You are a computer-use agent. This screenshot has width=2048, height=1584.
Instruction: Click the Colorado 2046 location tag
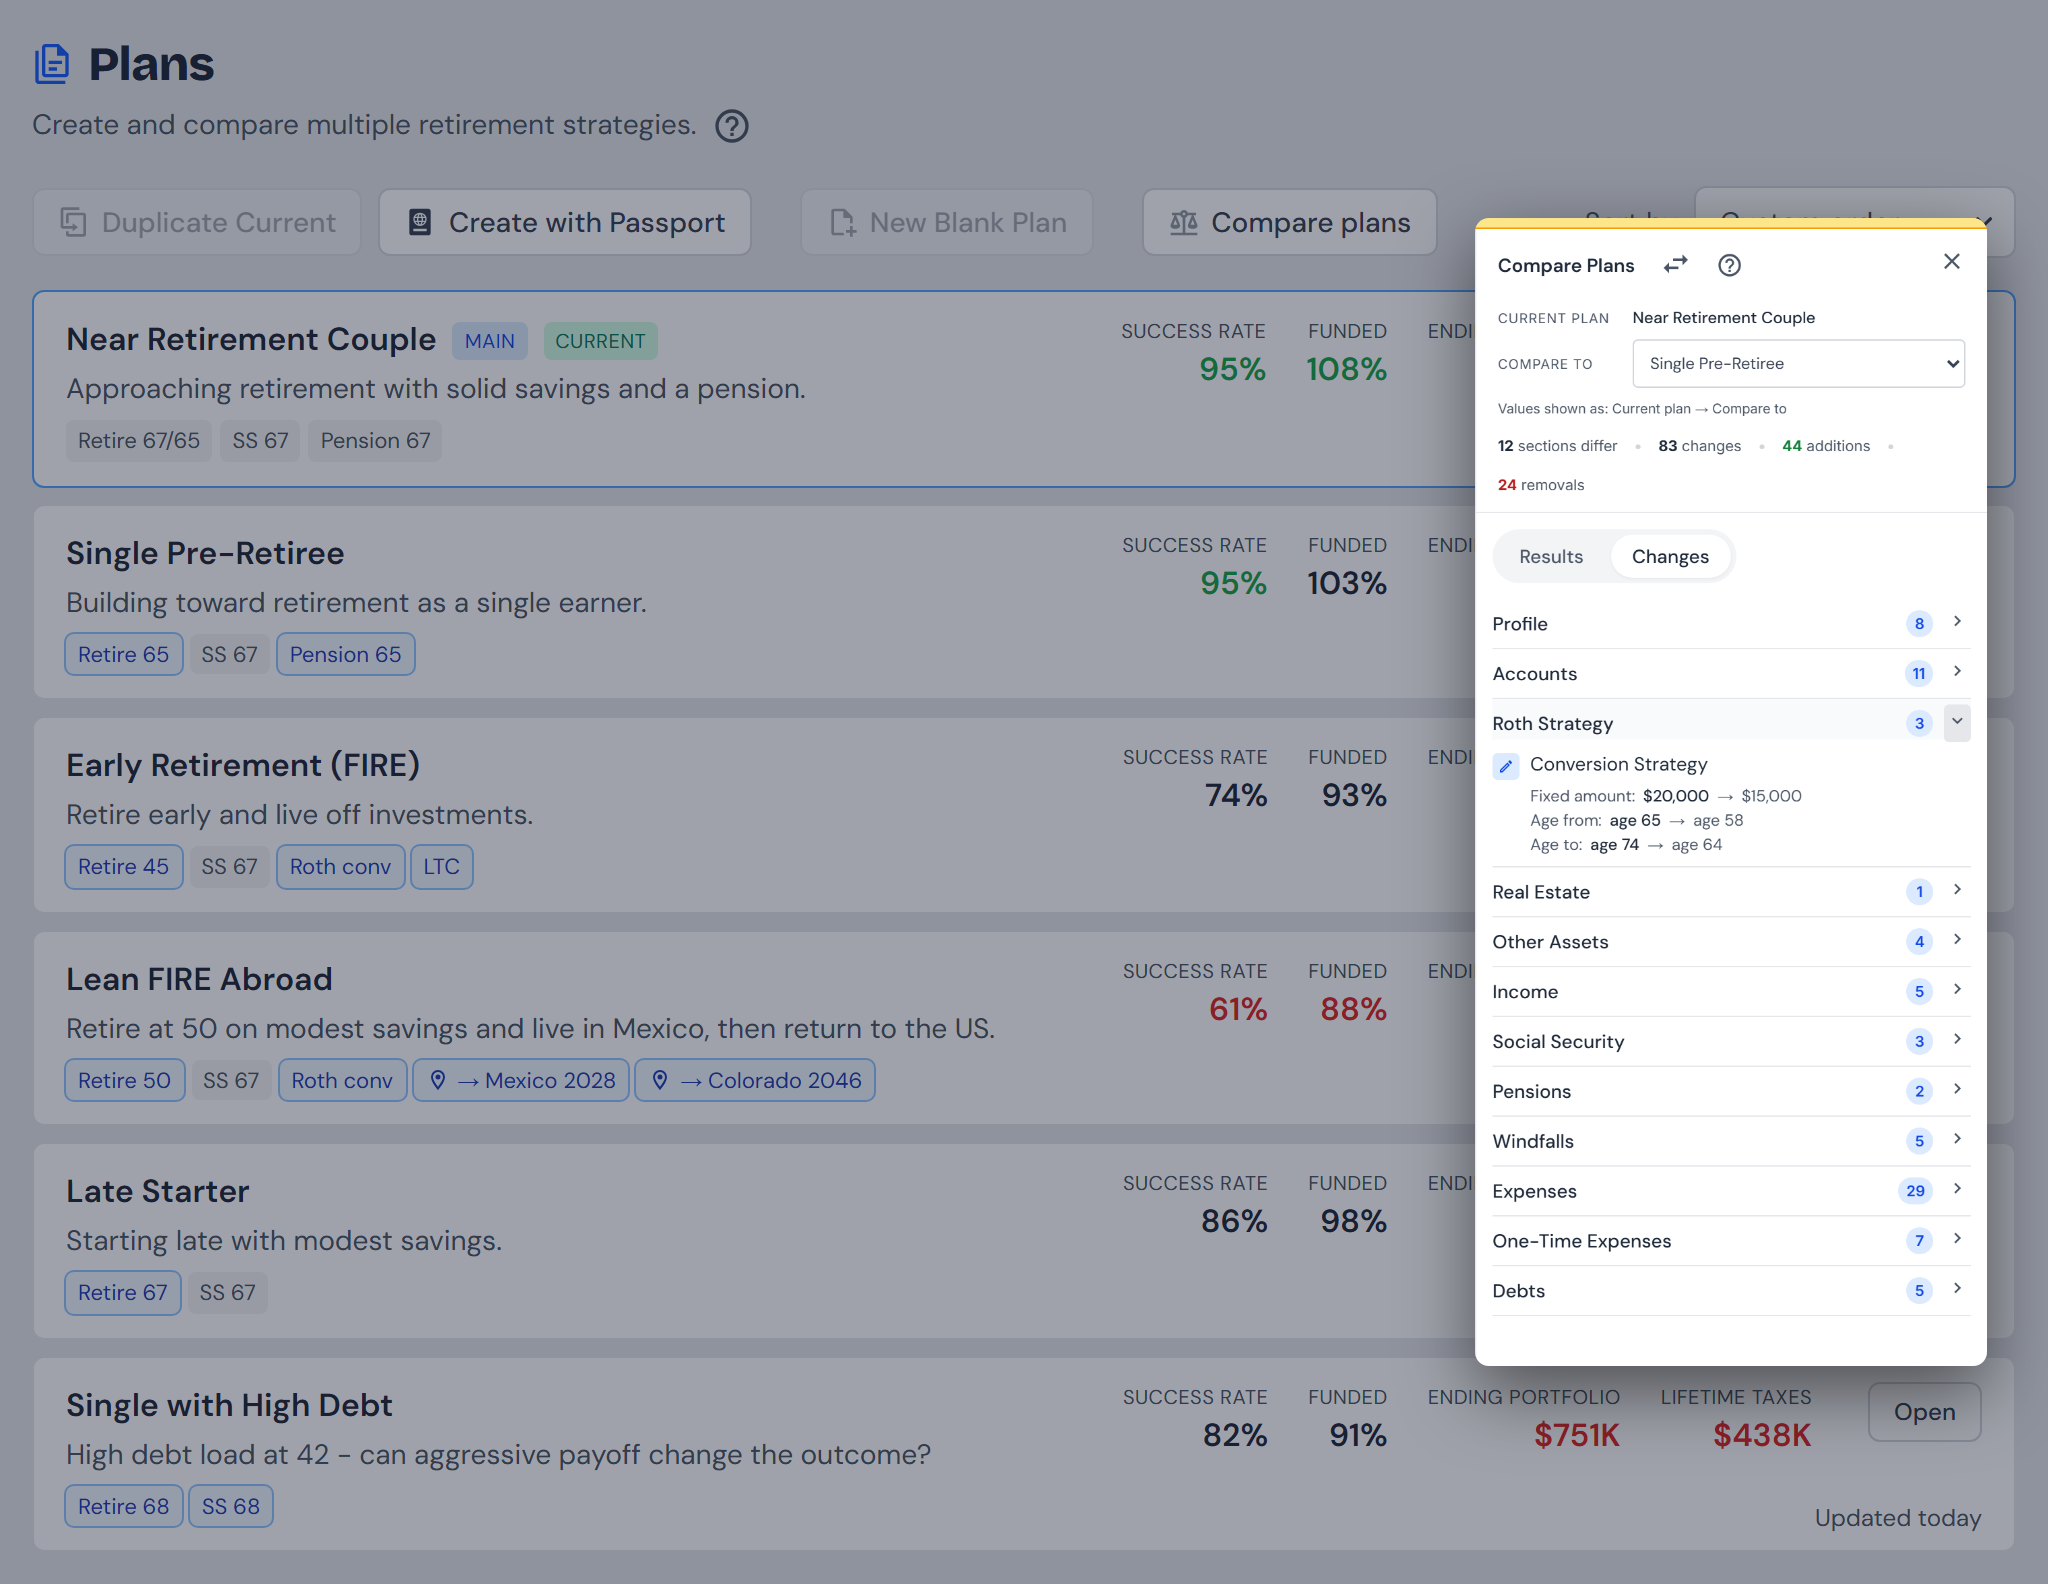click(x=755, y=1080)
